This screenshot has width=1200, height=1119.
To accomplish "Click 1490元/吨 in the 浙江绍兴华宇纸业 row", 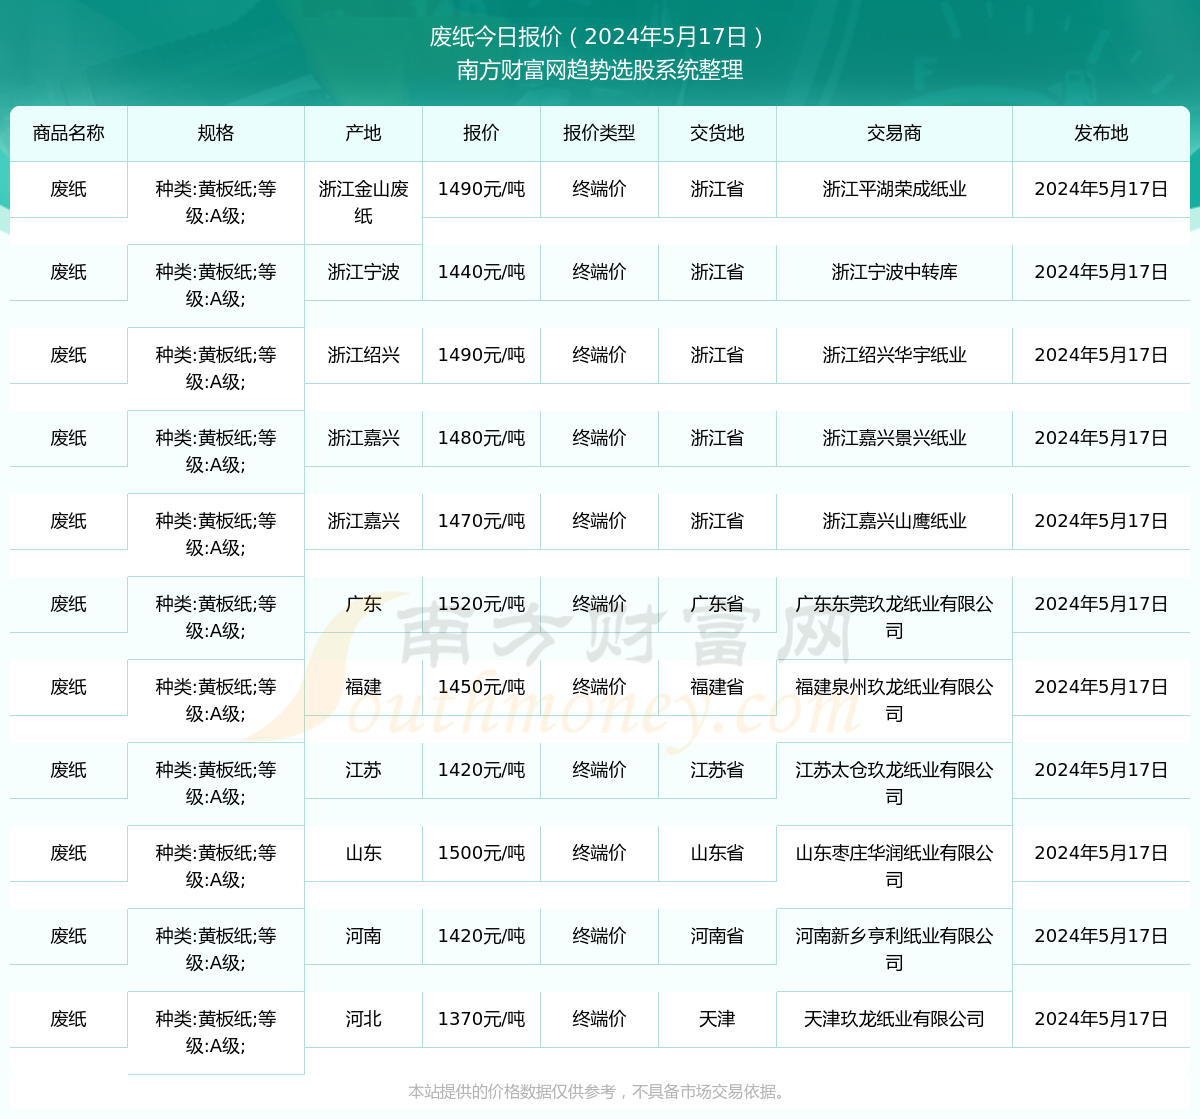I will point(481,355).
